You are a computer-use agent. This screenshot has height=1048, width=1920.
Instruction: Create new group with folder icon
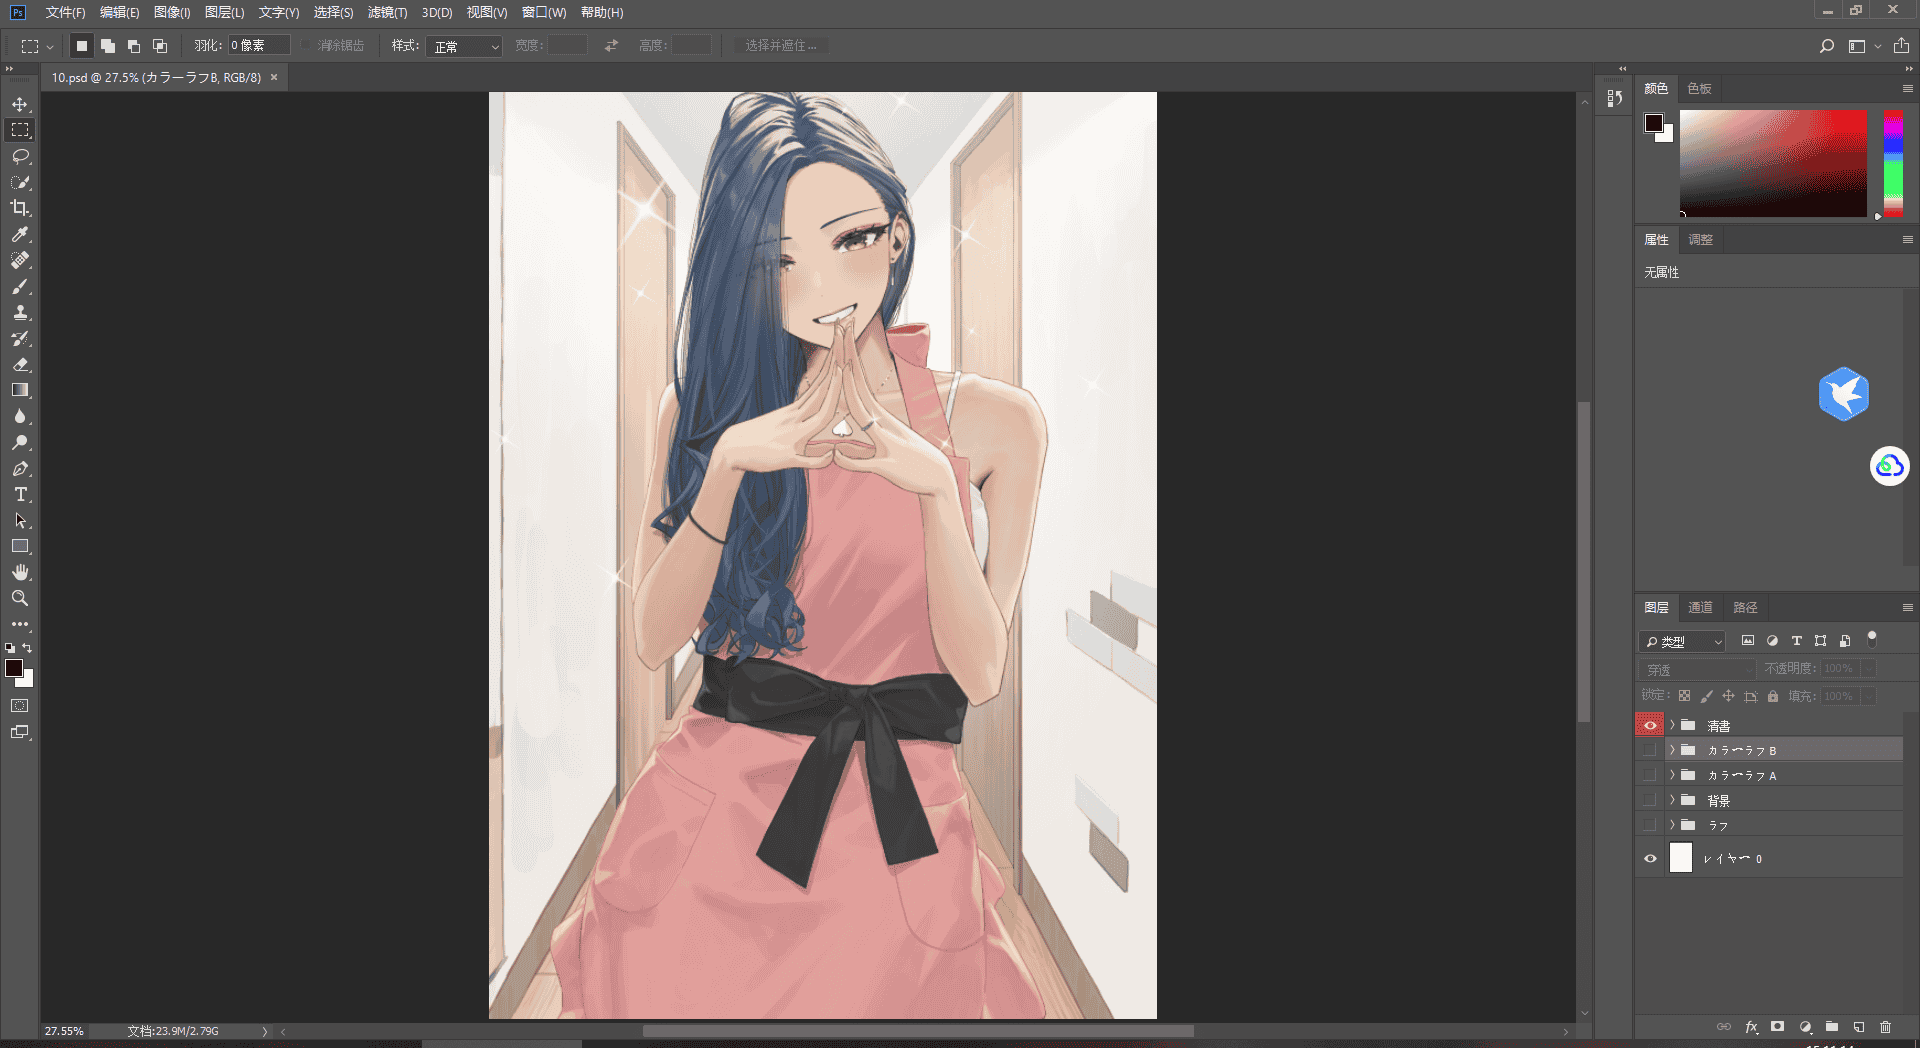[1832, 1027]
